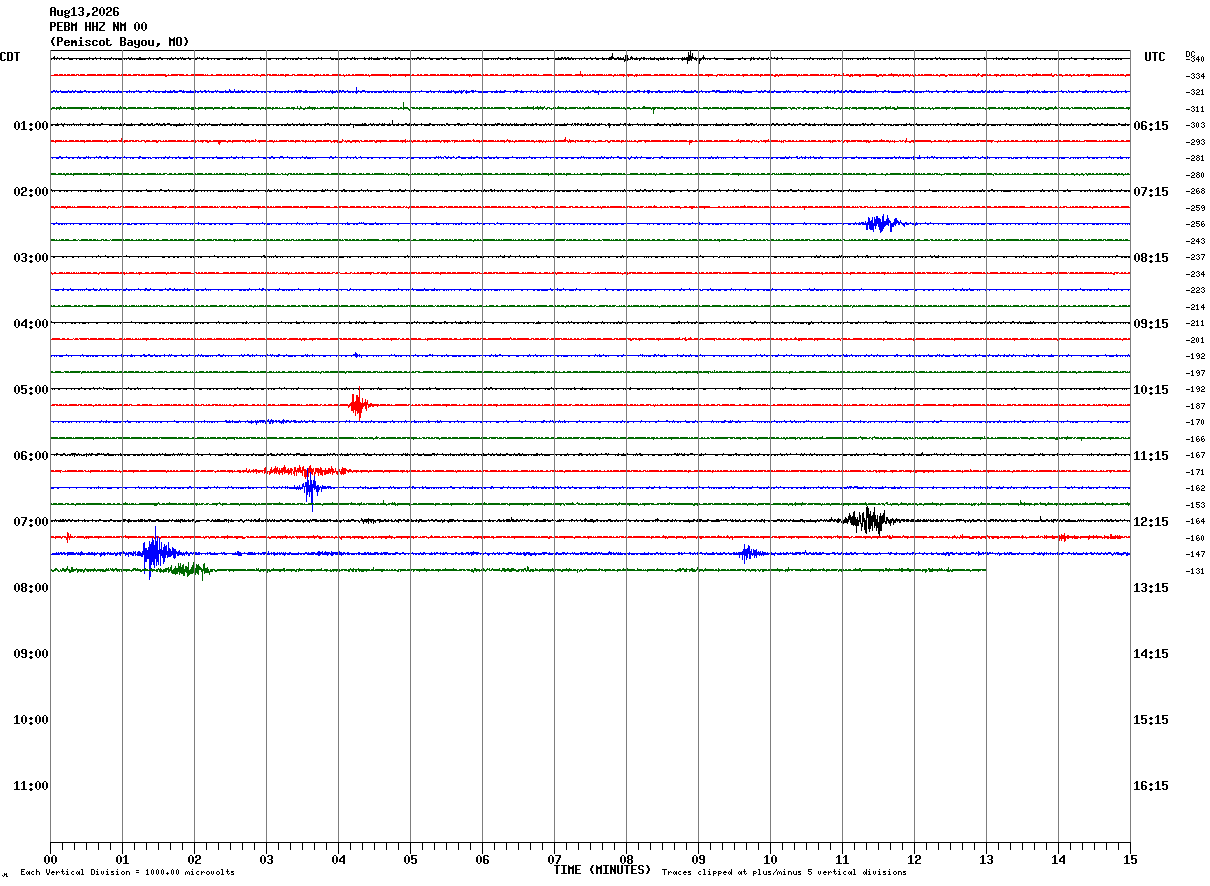The height and width of the screenshot is (886, 1210).
Task: Select the 07:00 CDT time label
Action: [31, 522]
